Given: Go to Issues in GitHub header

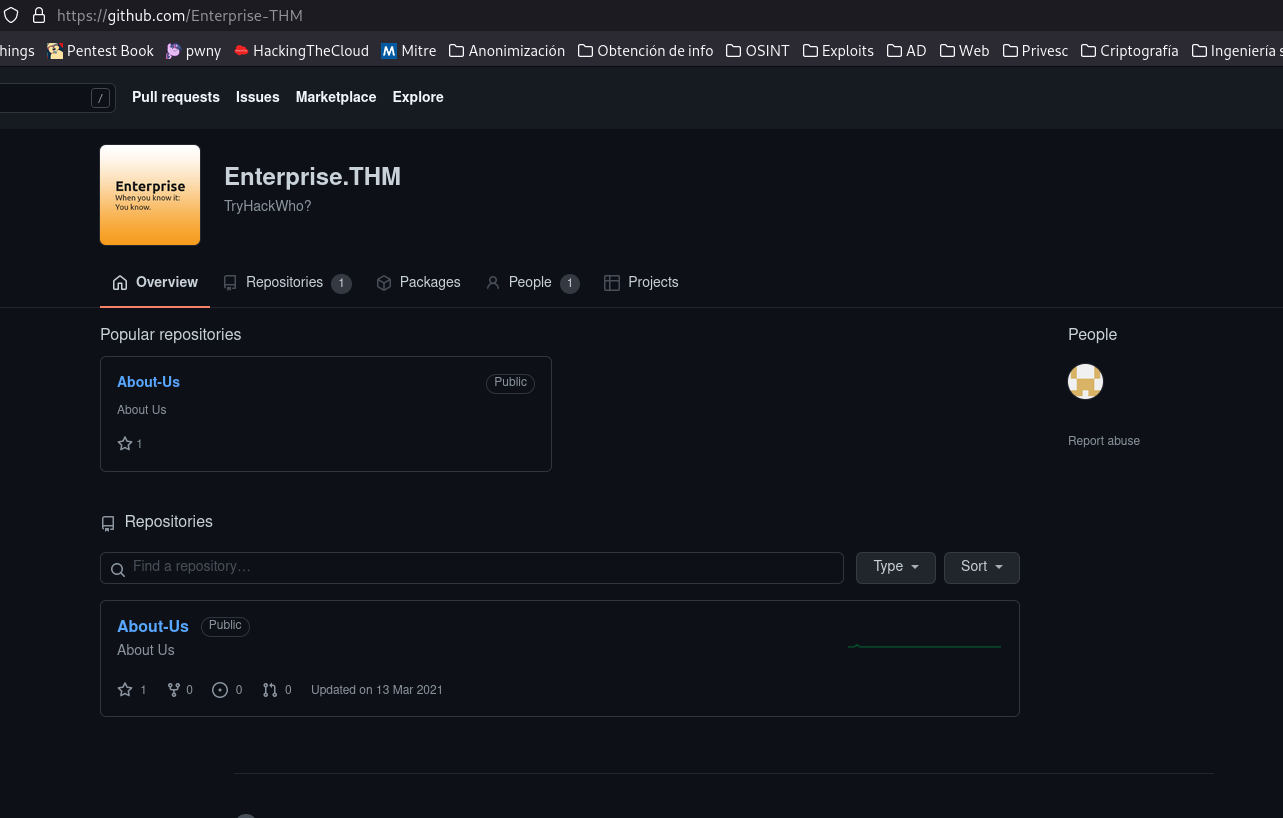Looking at the screenshot, I should point(258,97).
